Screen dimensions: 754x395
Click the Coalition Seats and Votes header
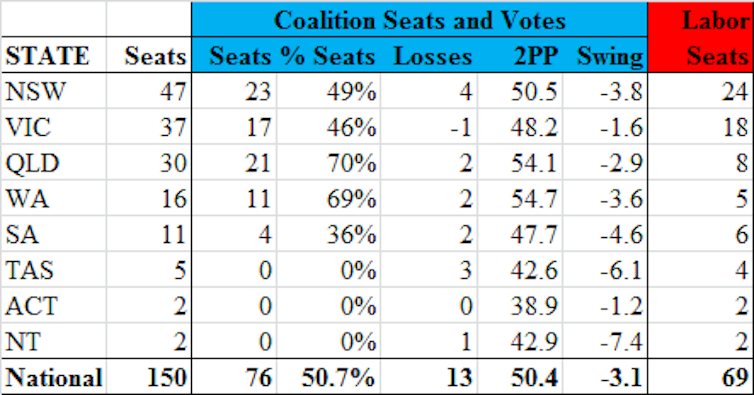(x=419, y=20)
